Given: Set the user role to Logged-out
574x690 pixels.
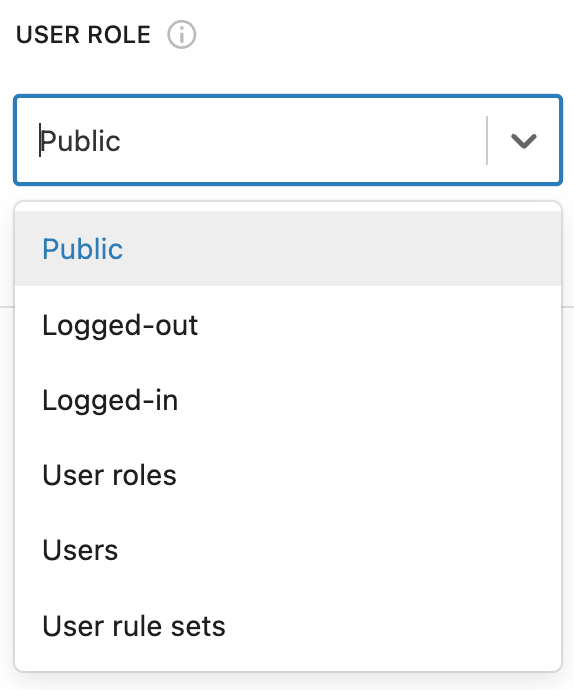Looking at the screenshot, I should pos(288,325).
